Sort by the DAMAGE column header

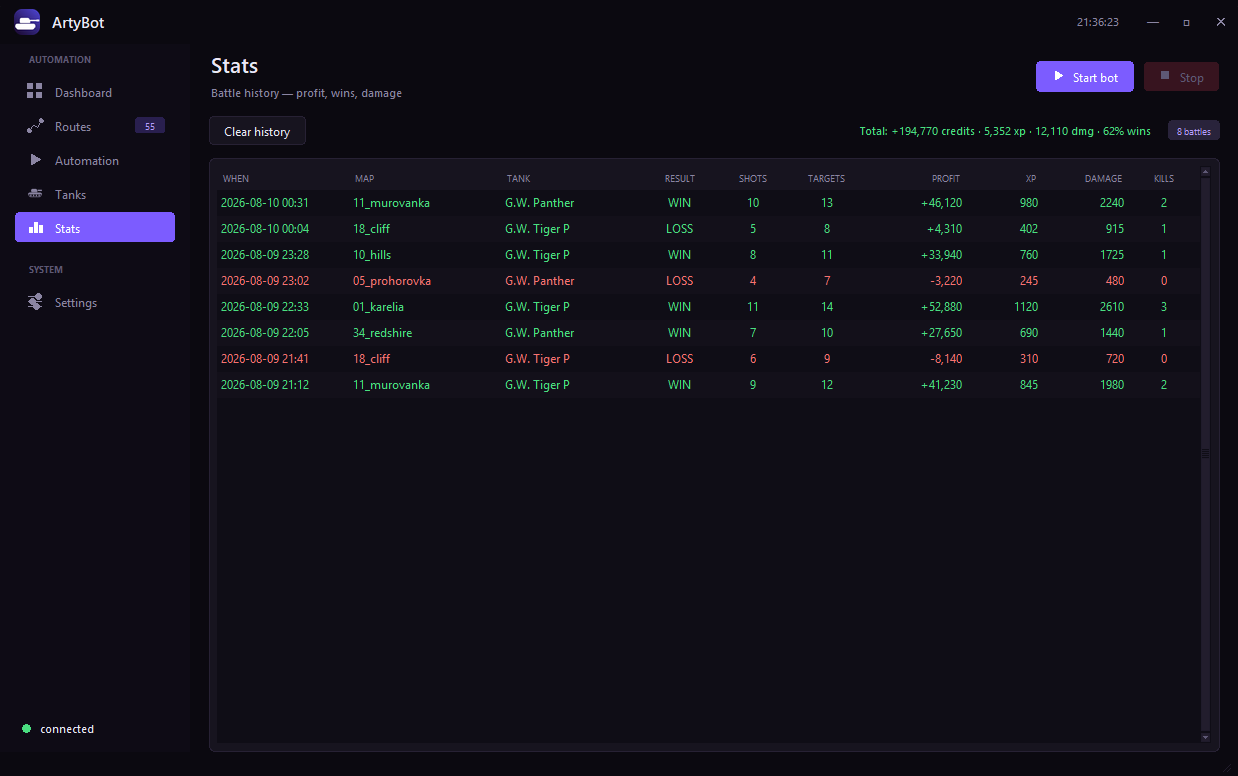pyautogui.click(x=1103, y=179)
